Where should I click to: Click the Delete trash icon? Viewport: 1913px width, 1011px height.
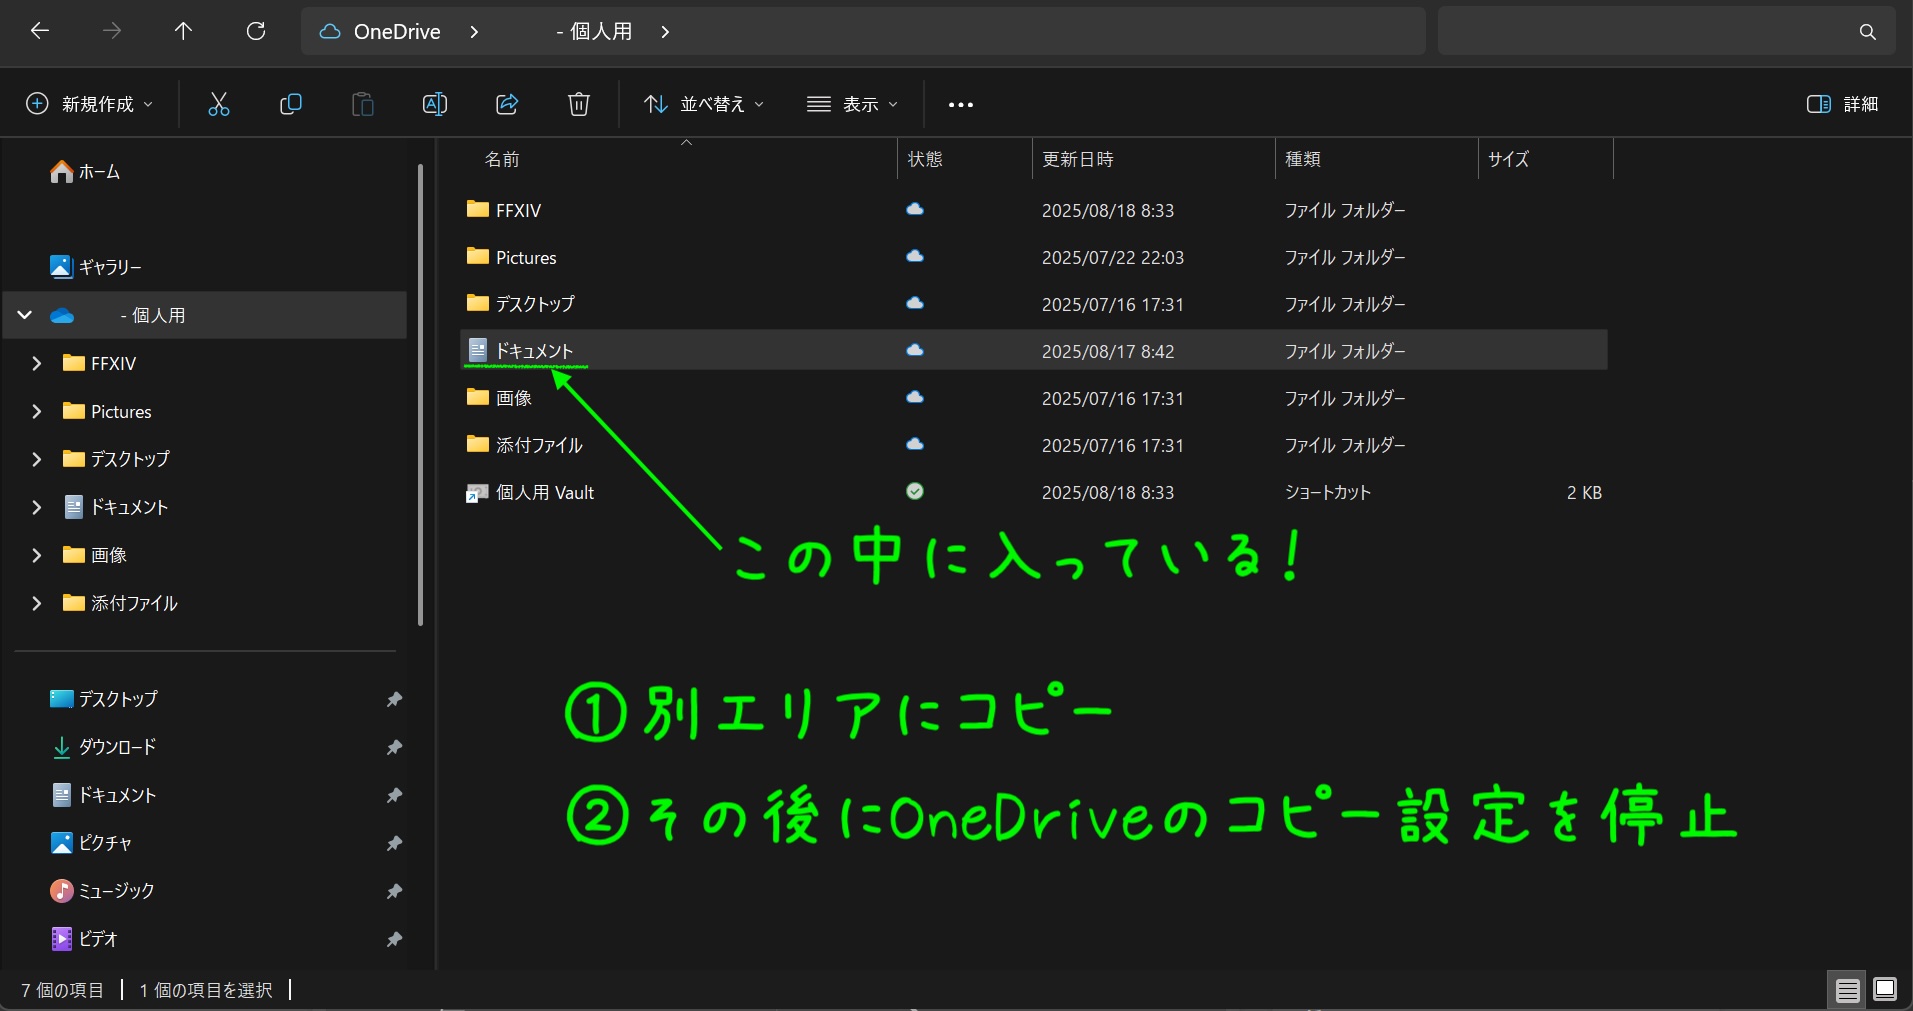[579, 104]
